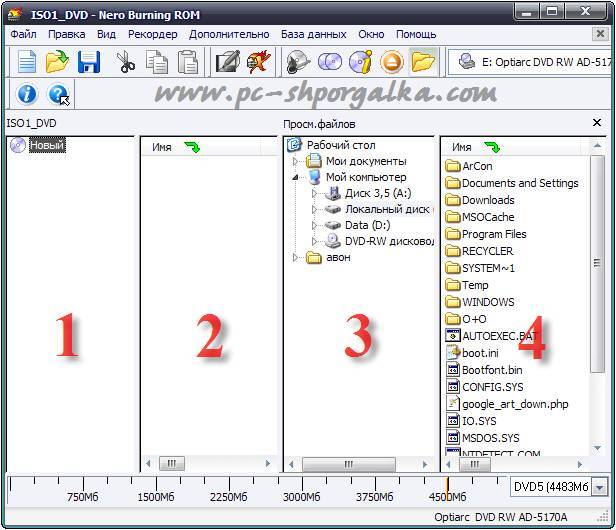Select the Новый disc in compilation tree
616x530 pixels.
47,145
